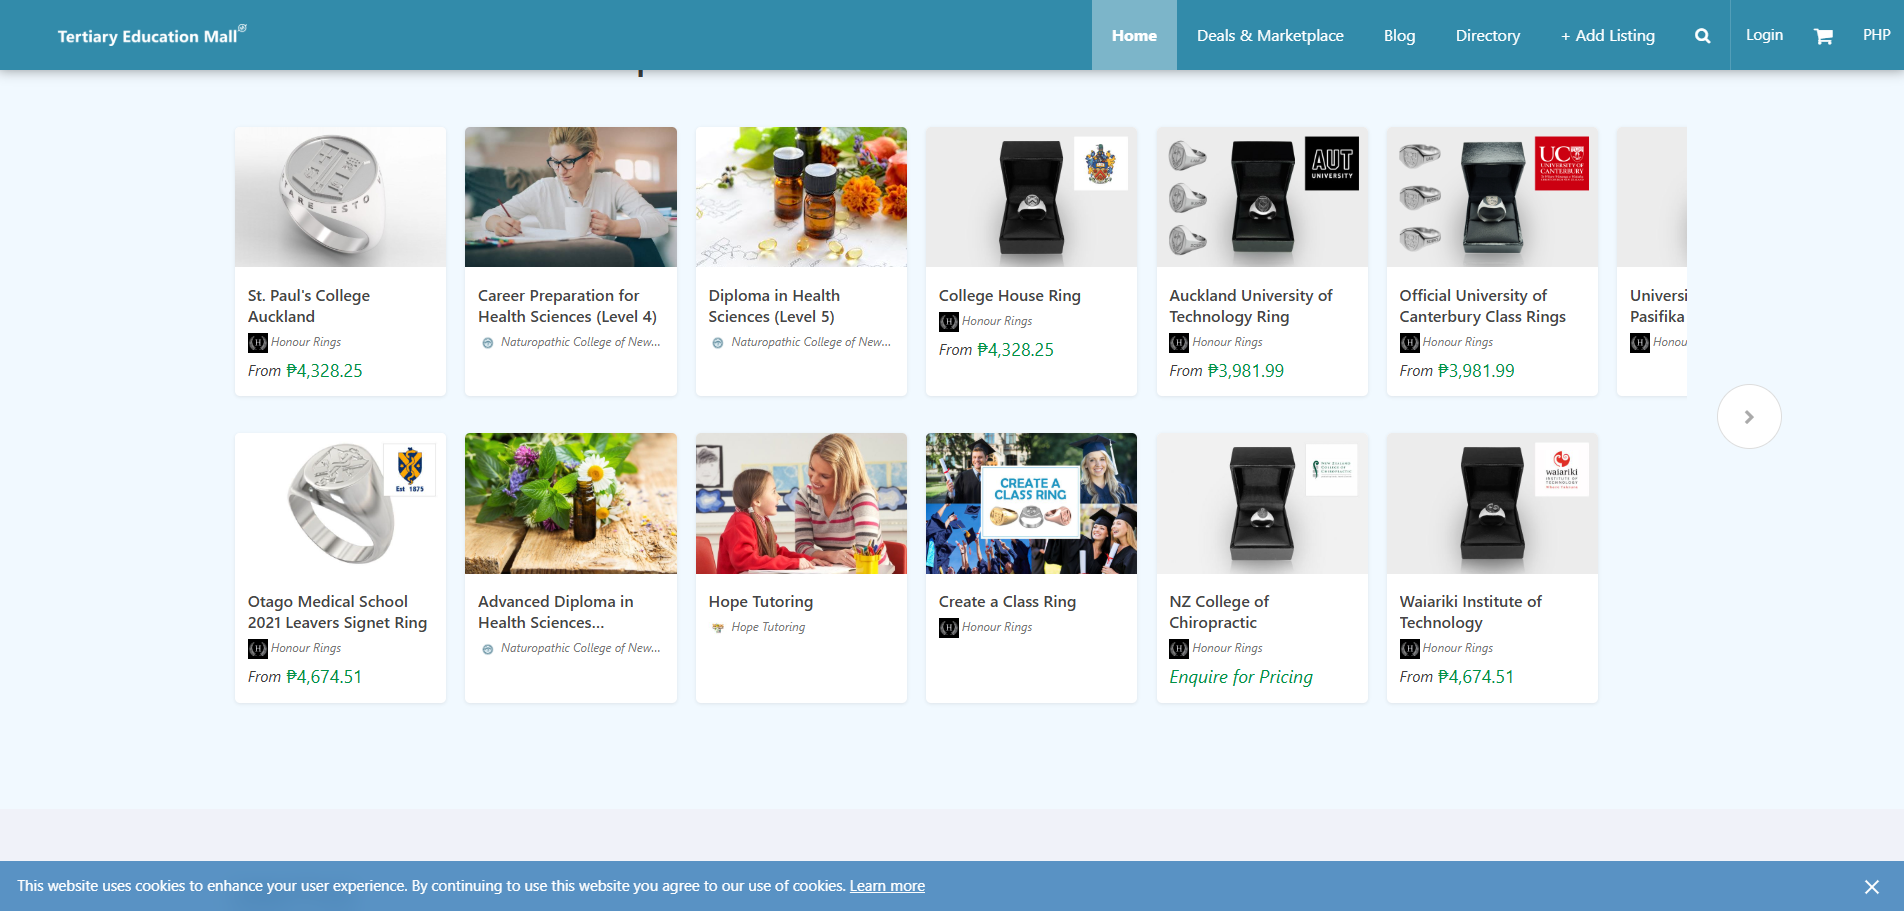
Task: Open Diploma in Health Sciences (Level 5)
Action: pyautogui.click(x=774, y=306)
